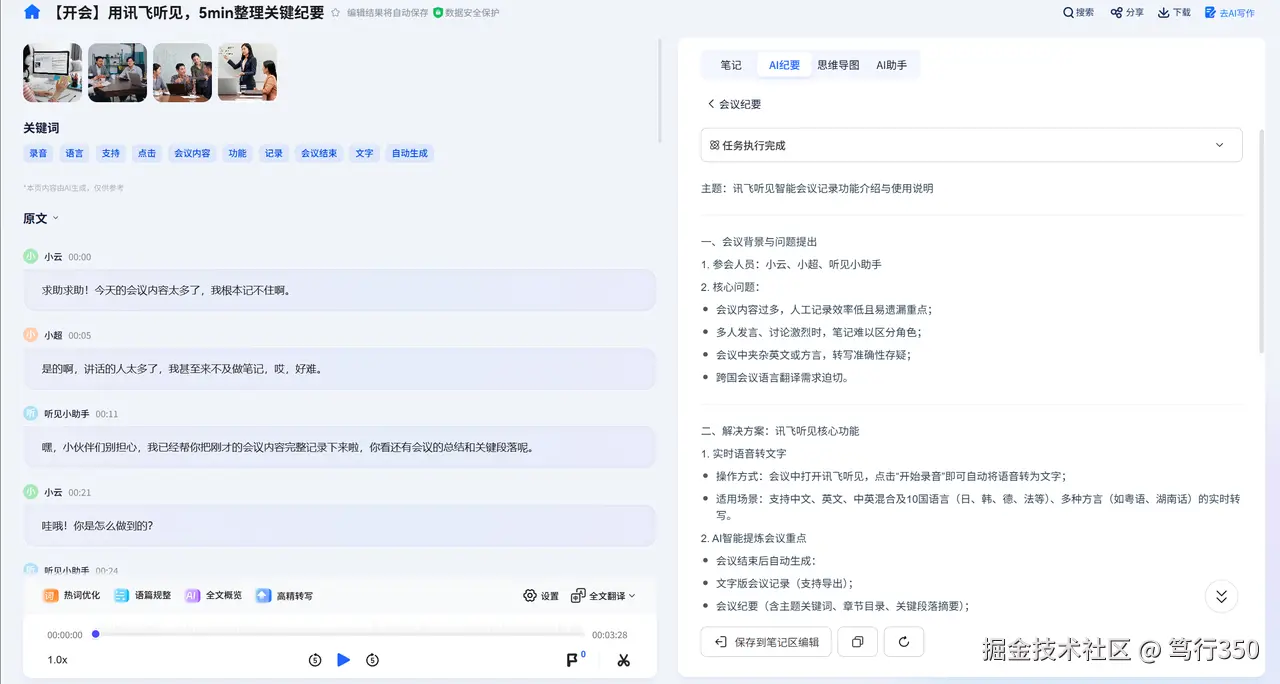Click the 点击 keyword tag

pyautogui.click(x=147, y=153)
